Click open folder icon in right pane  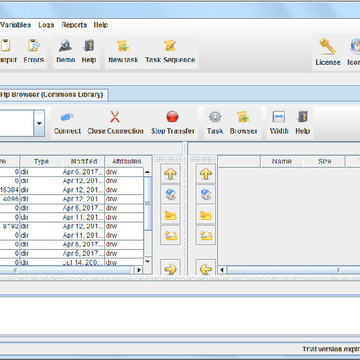click(206, 236)
